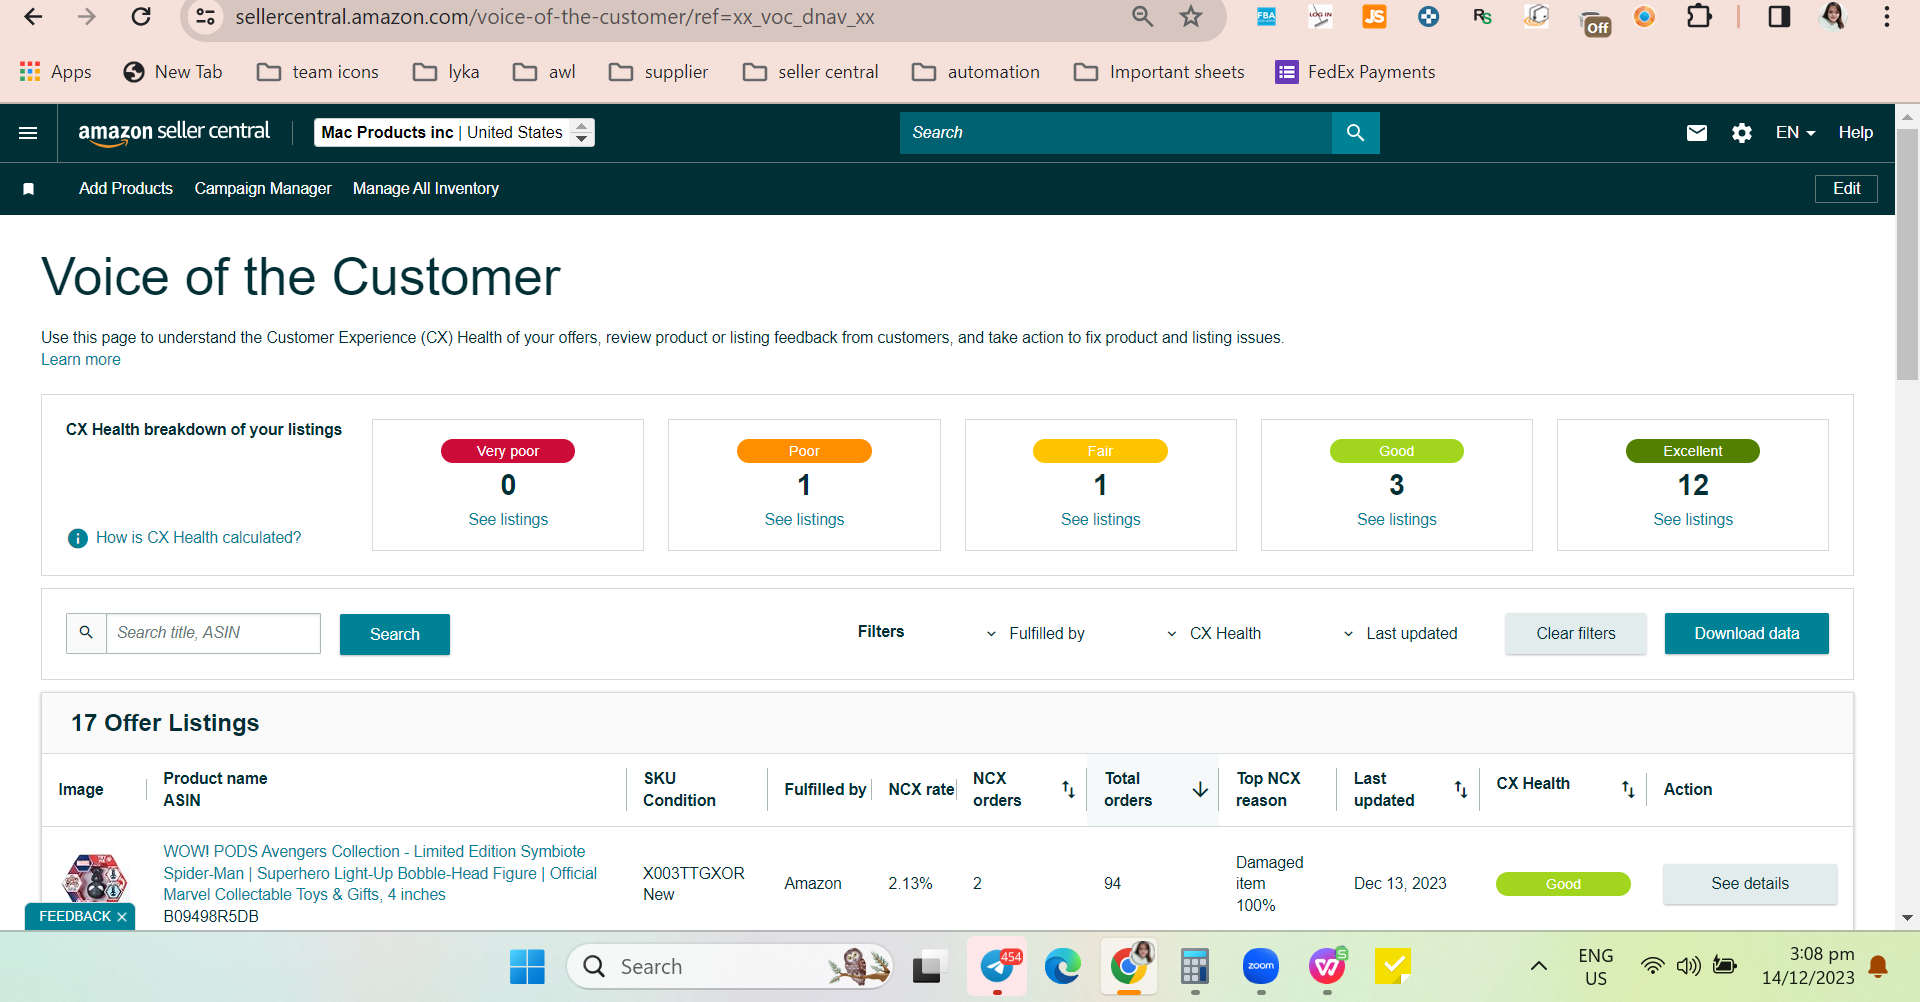Expand the CX Health filter
Viewport: 1920px width, 1002px height.
pos(1213,634)
